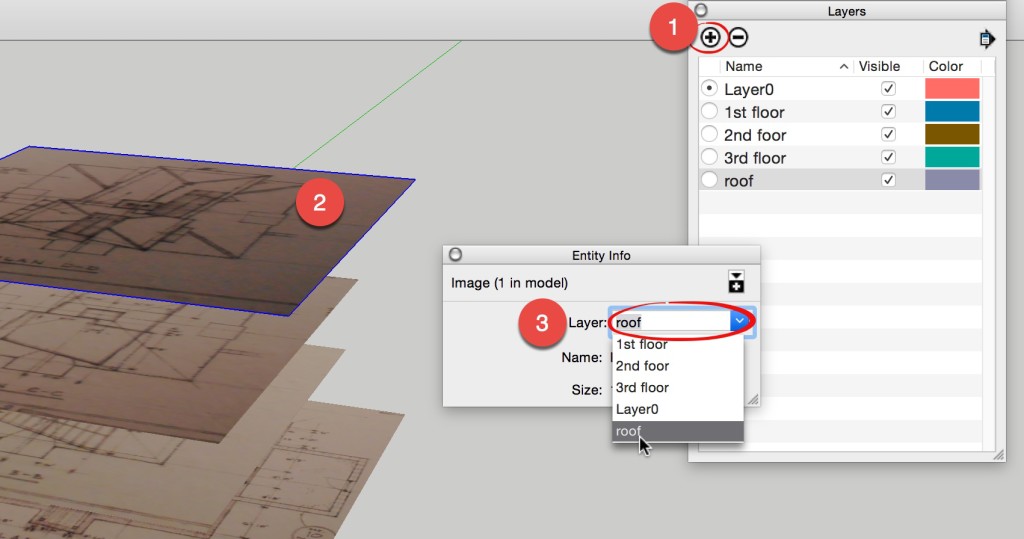Change the 3rd floor teal color swatch

pyautogui.click(x=952, y=158)
